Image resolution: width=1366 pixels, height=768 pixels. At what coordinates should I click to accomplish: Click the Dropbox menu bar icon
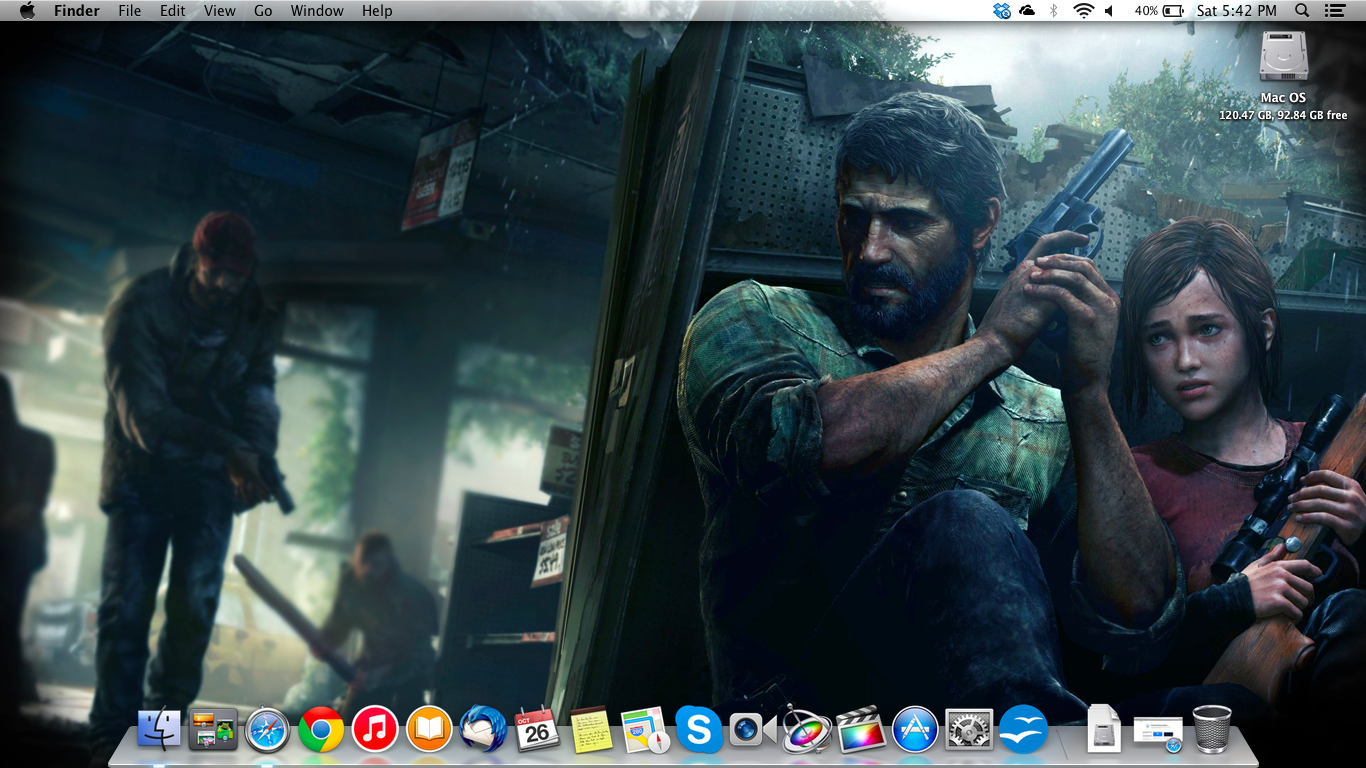click(1002, 11)
